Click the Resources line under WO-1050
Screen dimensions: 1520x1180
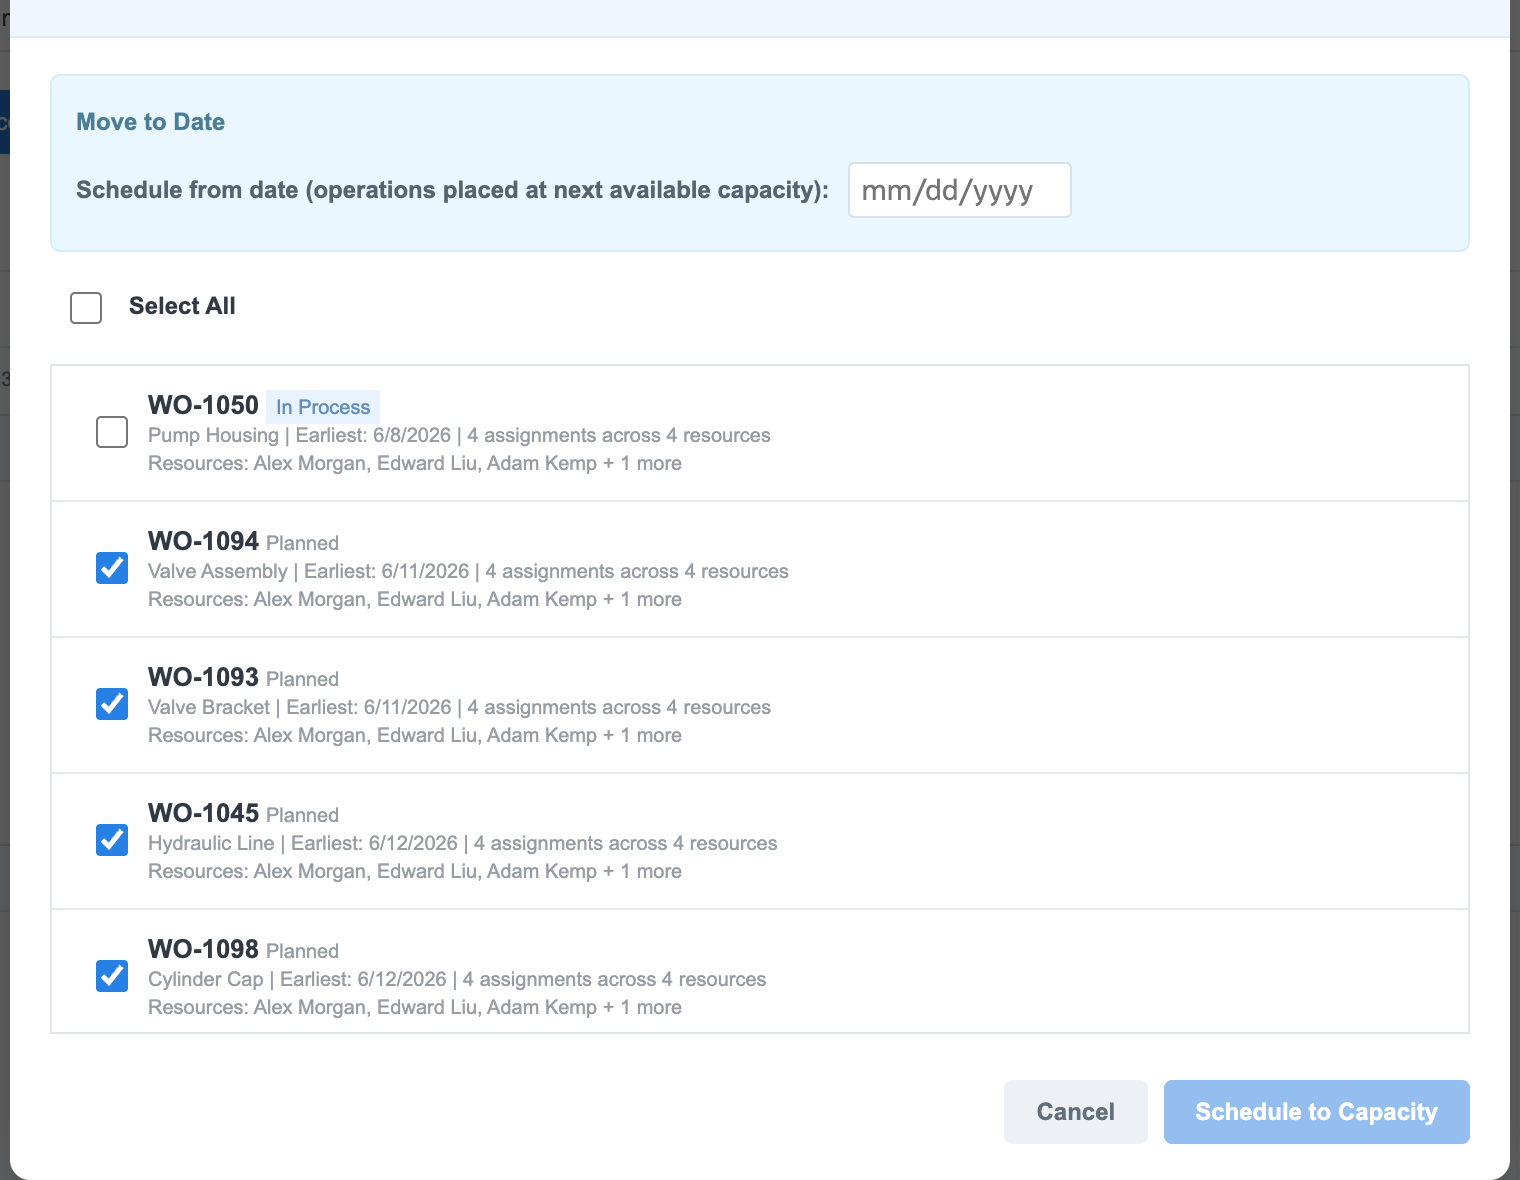click(x=415, y=463)
